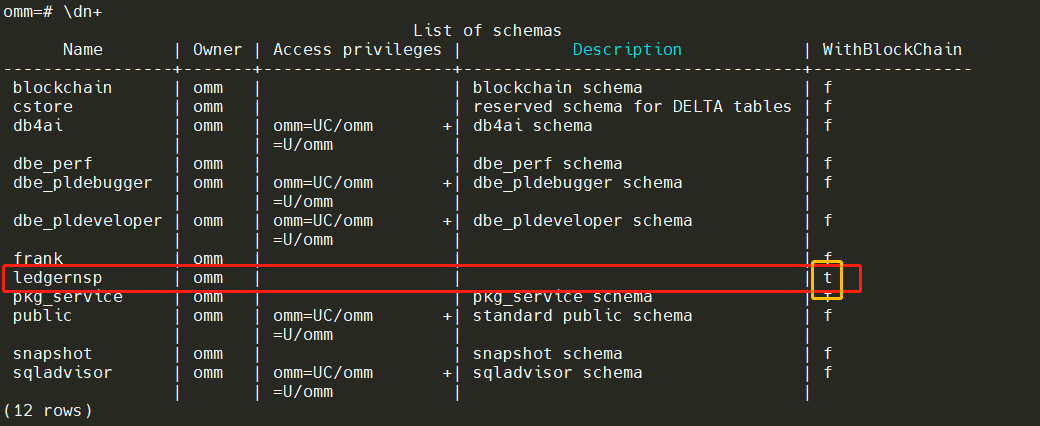Click the "dbe_perf schema" description text
The image size is (1040, 426).
pyautogui.click(x=547, y=163)
